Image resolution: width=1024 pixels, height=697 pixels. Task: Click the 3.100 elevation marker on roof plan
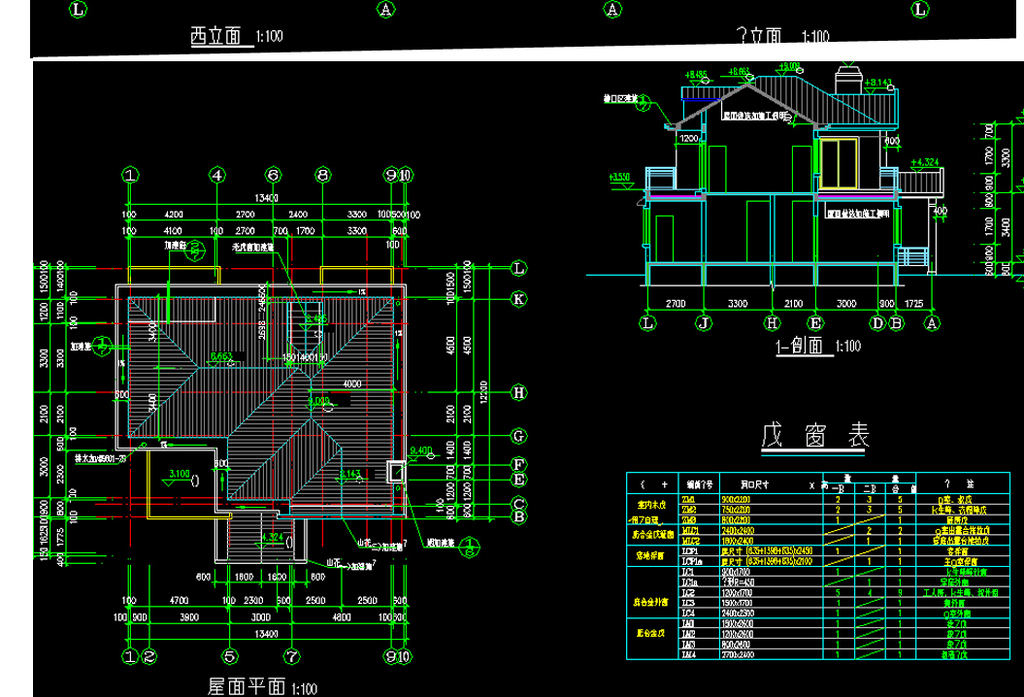pyautogui.click(x=180, y=473)
